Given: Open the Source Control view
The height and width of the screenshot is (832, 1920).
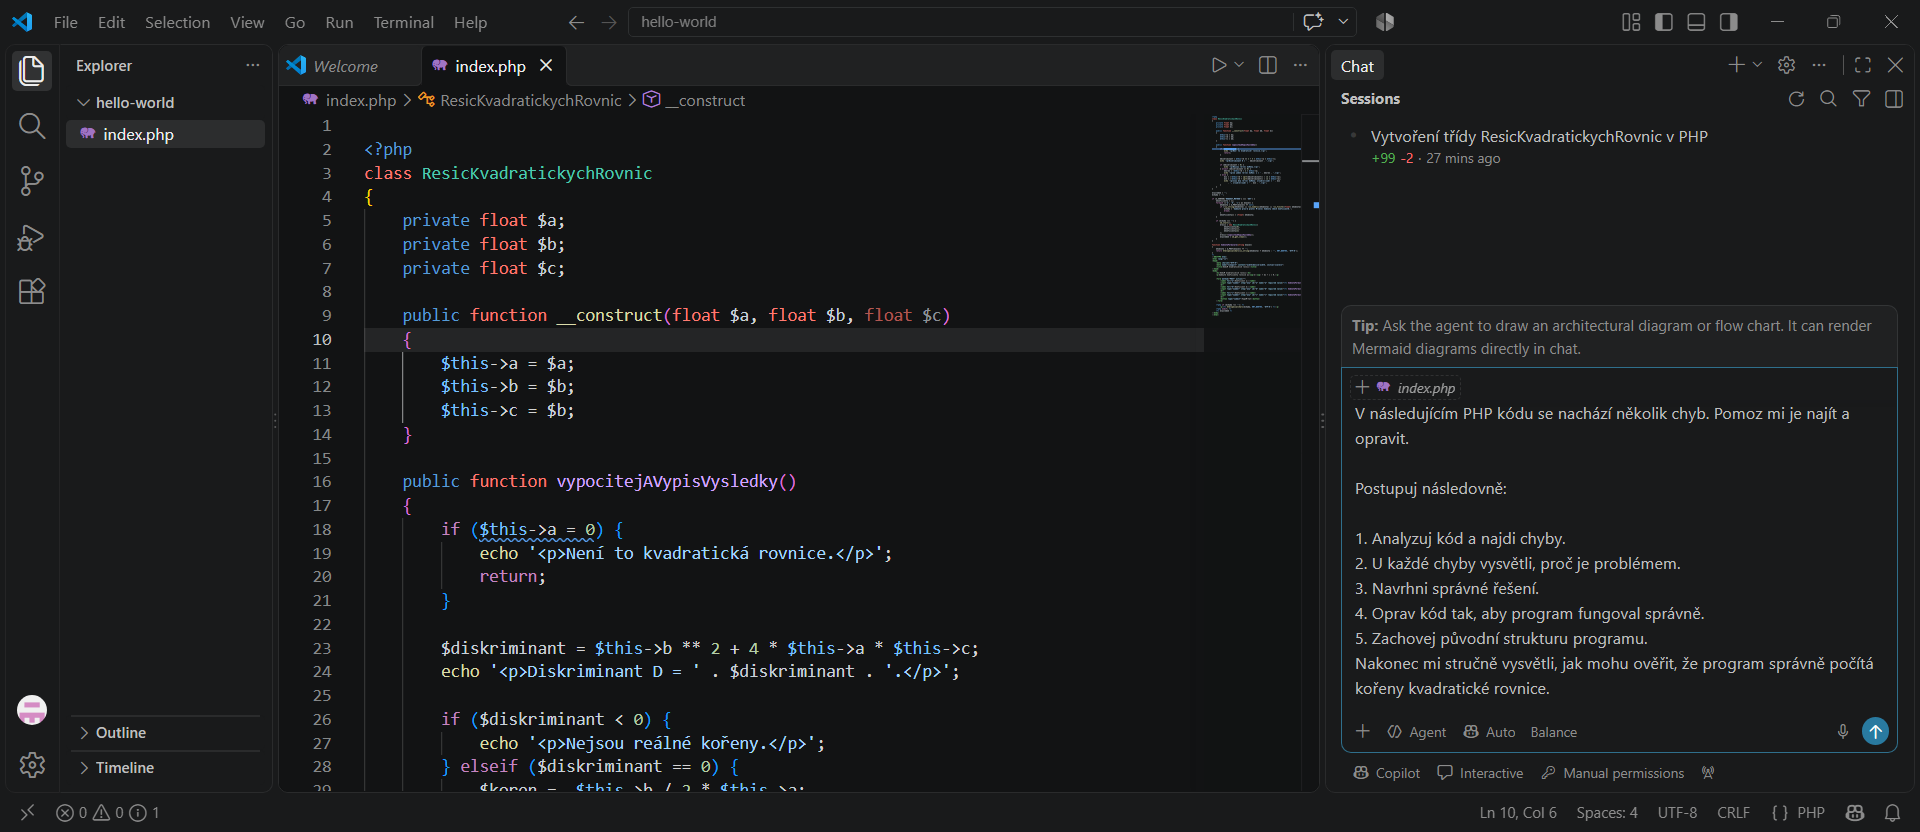Looking at the screenshot, I should point(32,181).
